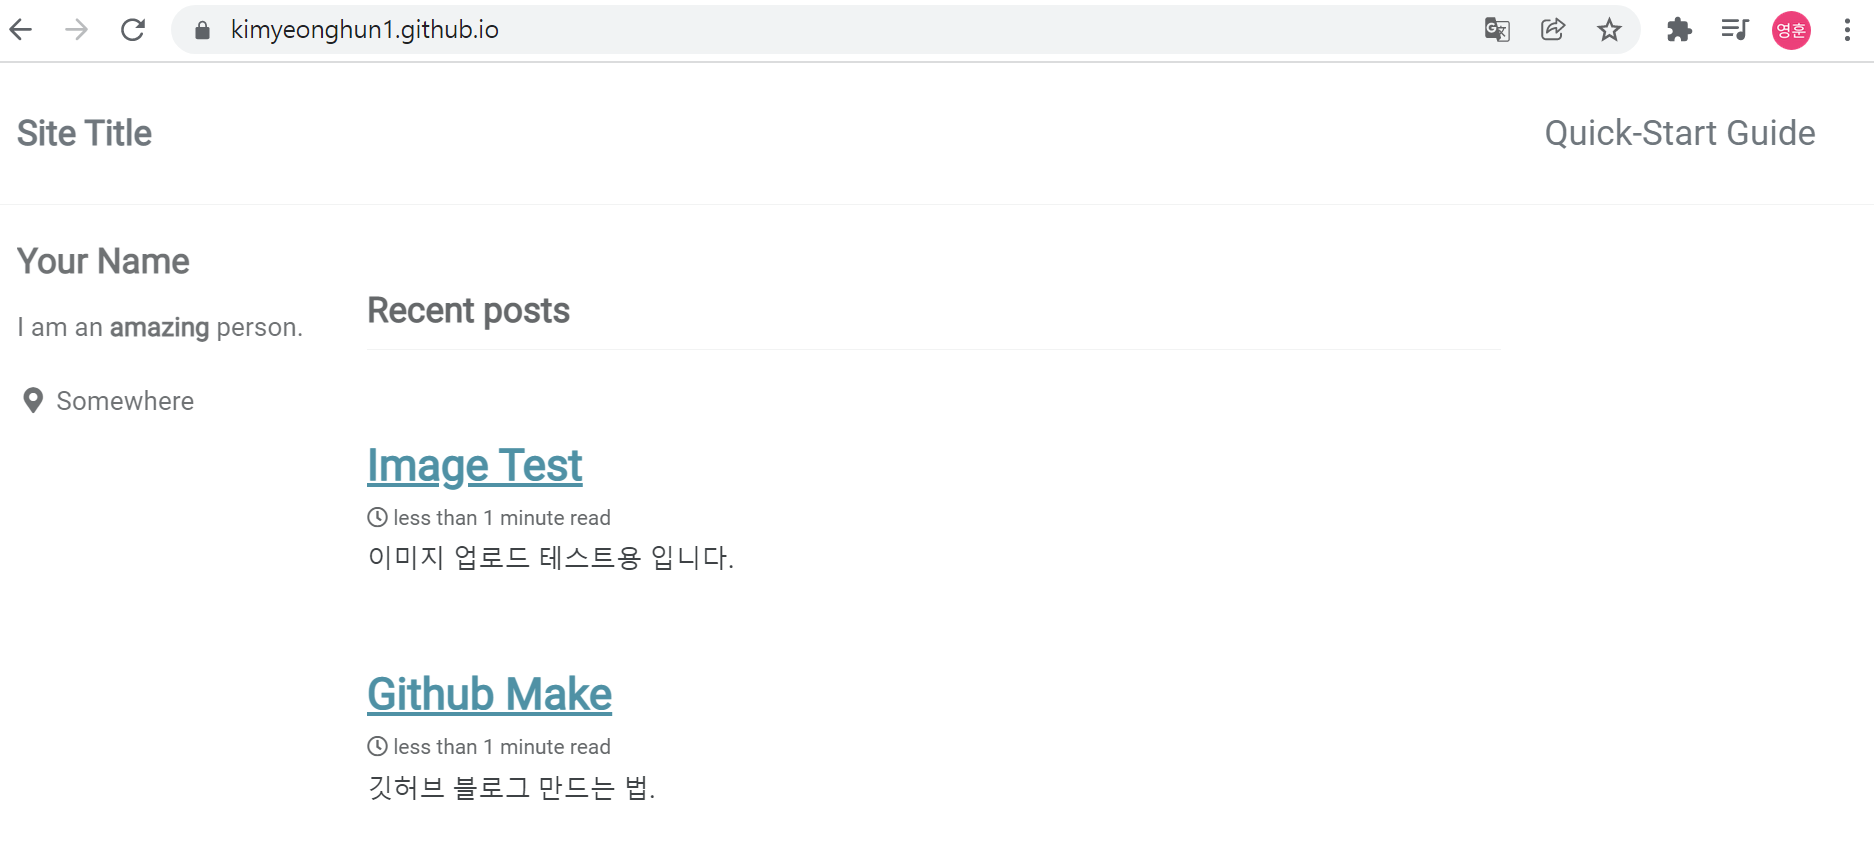Click the Your Name author heading

[x=103, y=262]
